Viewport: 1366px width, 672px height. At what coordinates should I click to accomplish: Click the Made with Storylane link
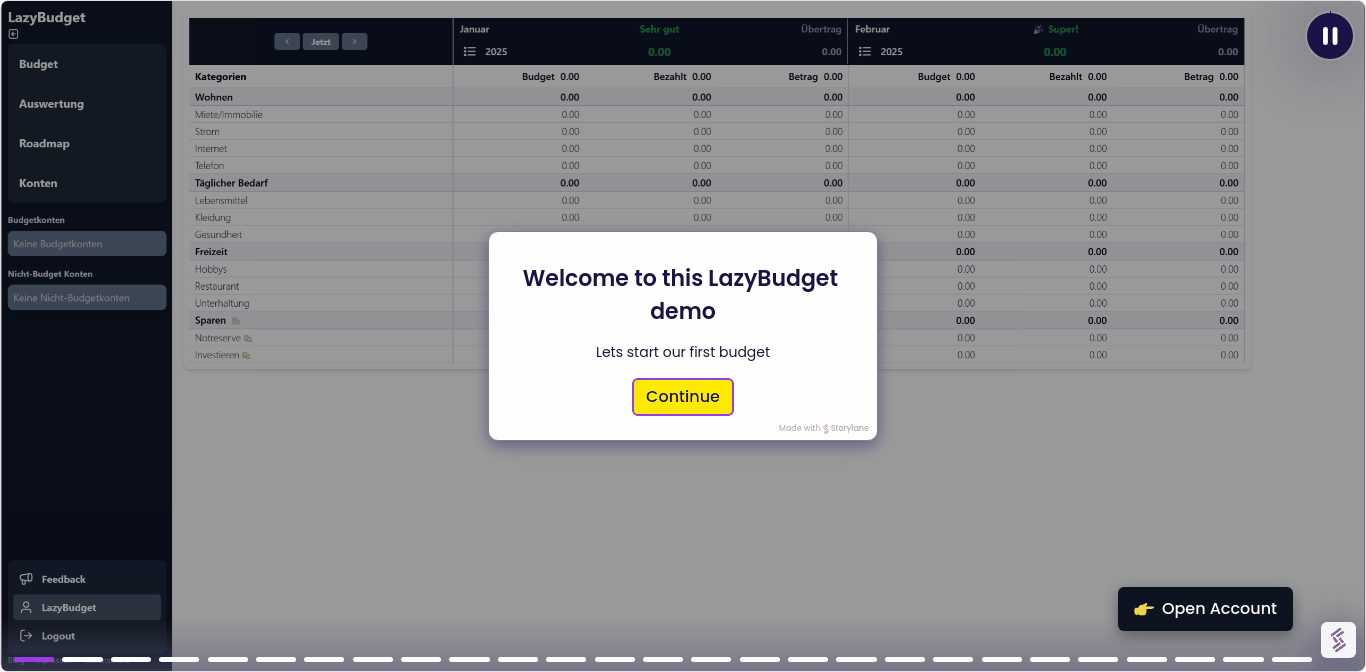(x=824, y=428)
